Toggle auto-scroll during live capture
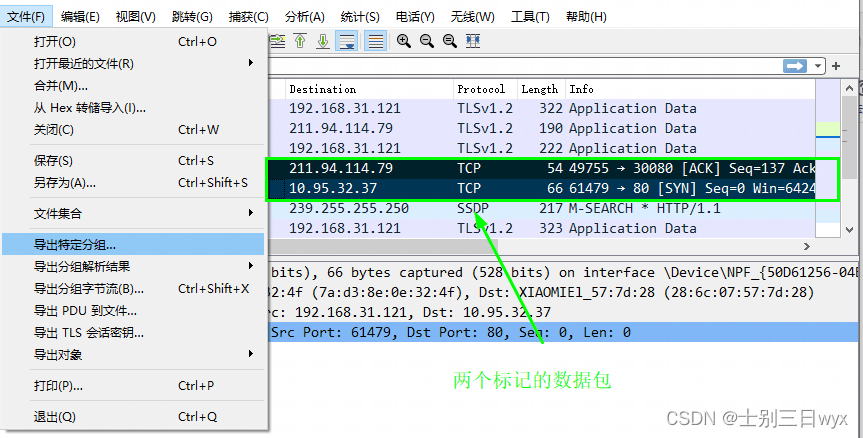863x438 pixels. [347, 41]
